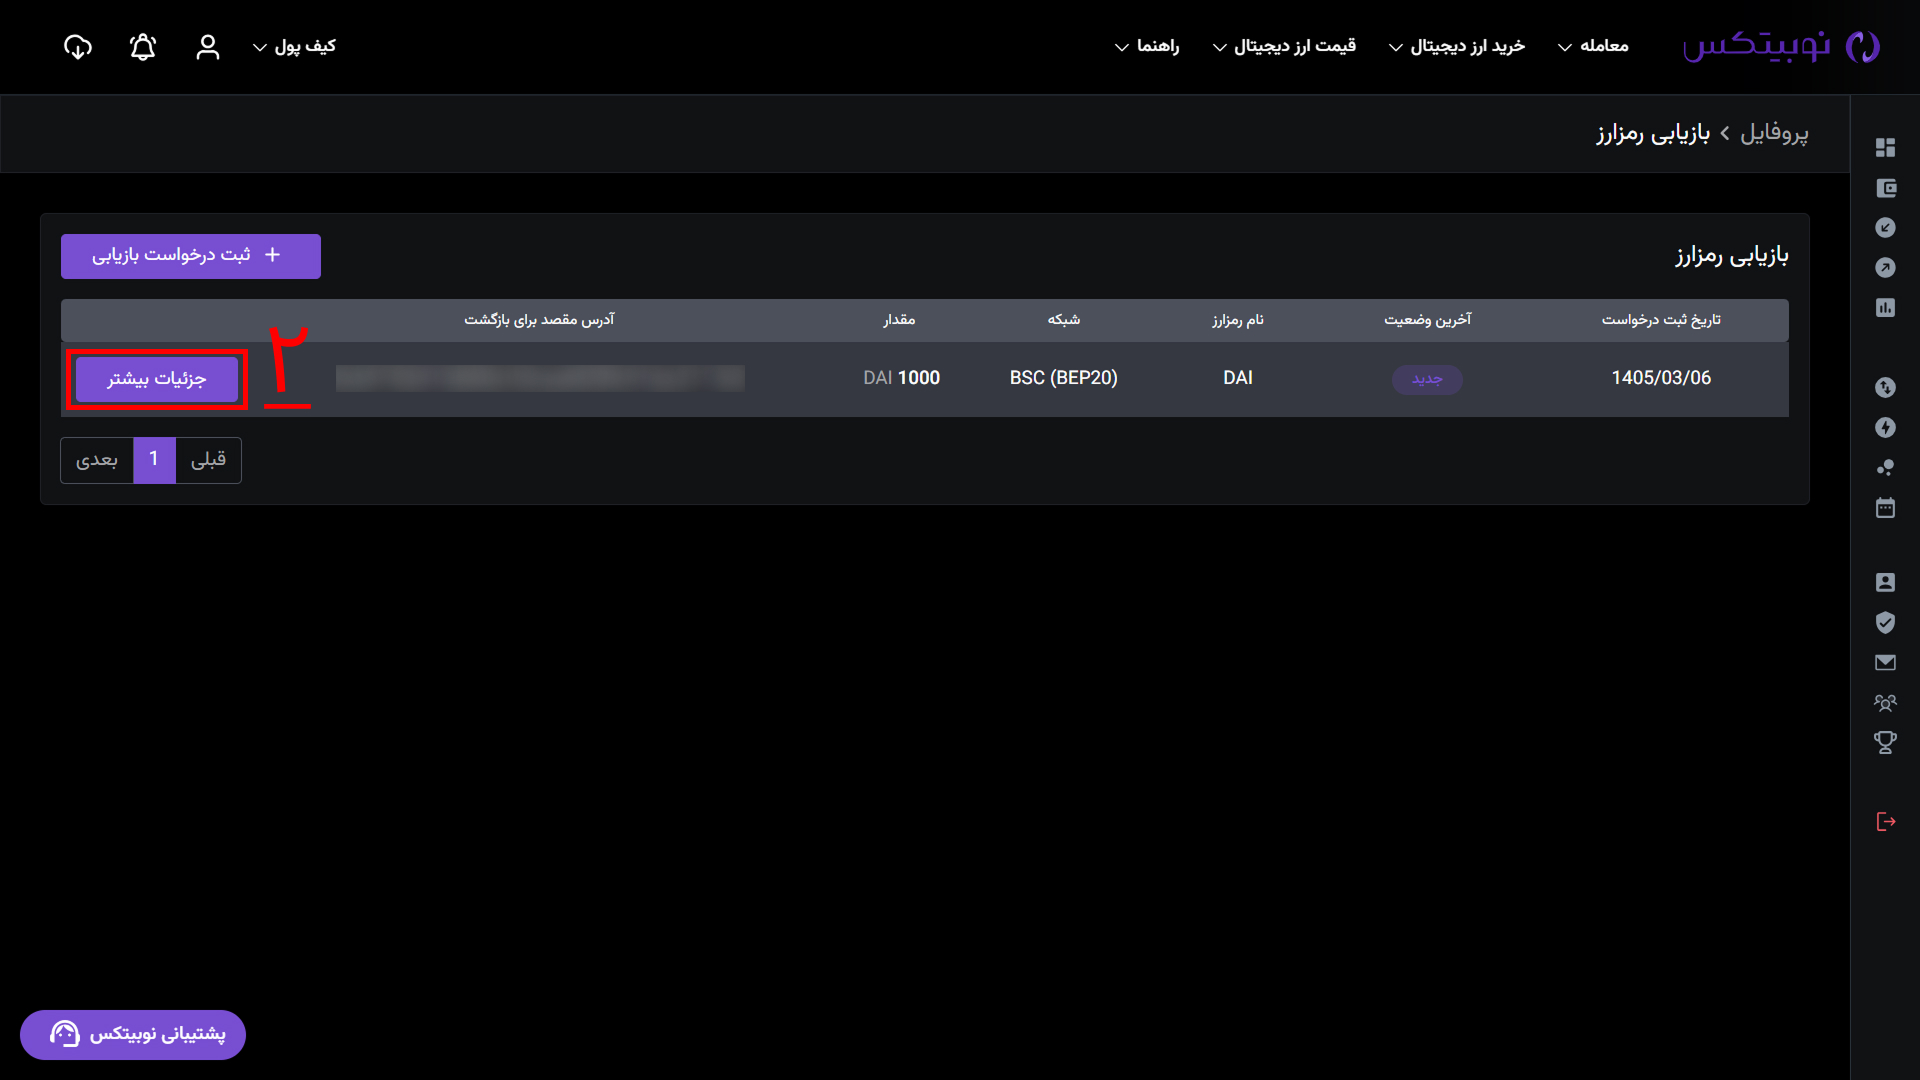
Task: Expand the کیف پول dropdown
Action: click(x=294, y=46)
